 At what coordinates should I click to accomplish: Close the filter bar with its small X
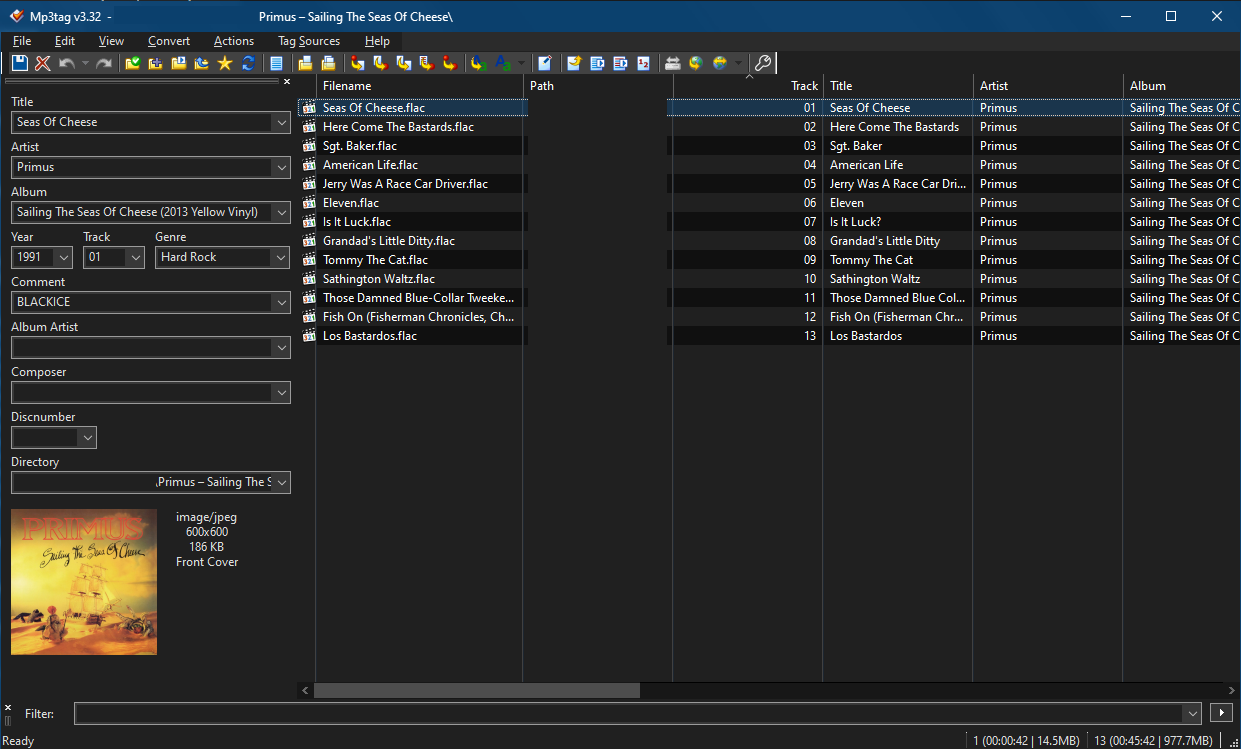coord(8,707)
